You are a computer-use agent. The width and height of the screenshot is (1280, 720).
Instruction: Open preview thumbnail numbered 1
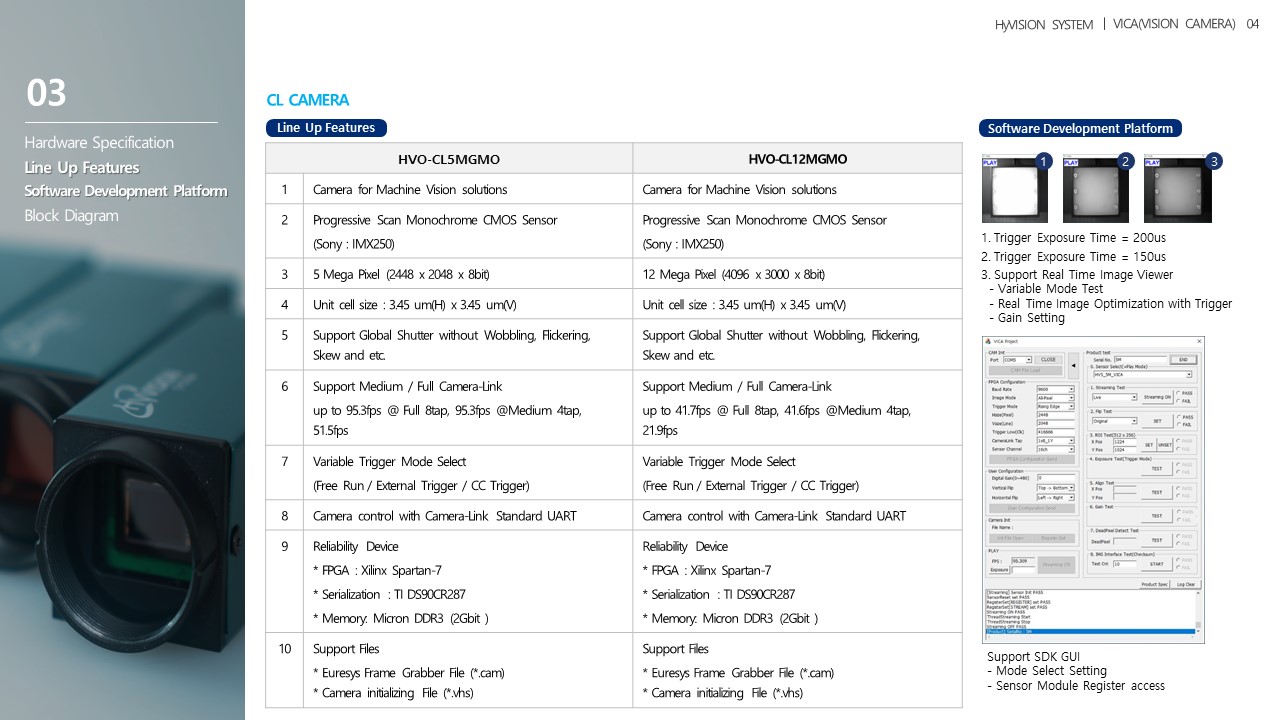click(1015, 189)
